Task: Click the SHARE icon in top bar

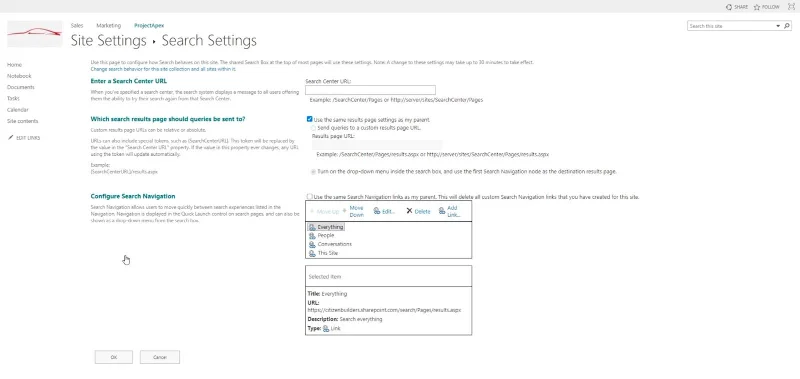Action: (x=729, y=7)
